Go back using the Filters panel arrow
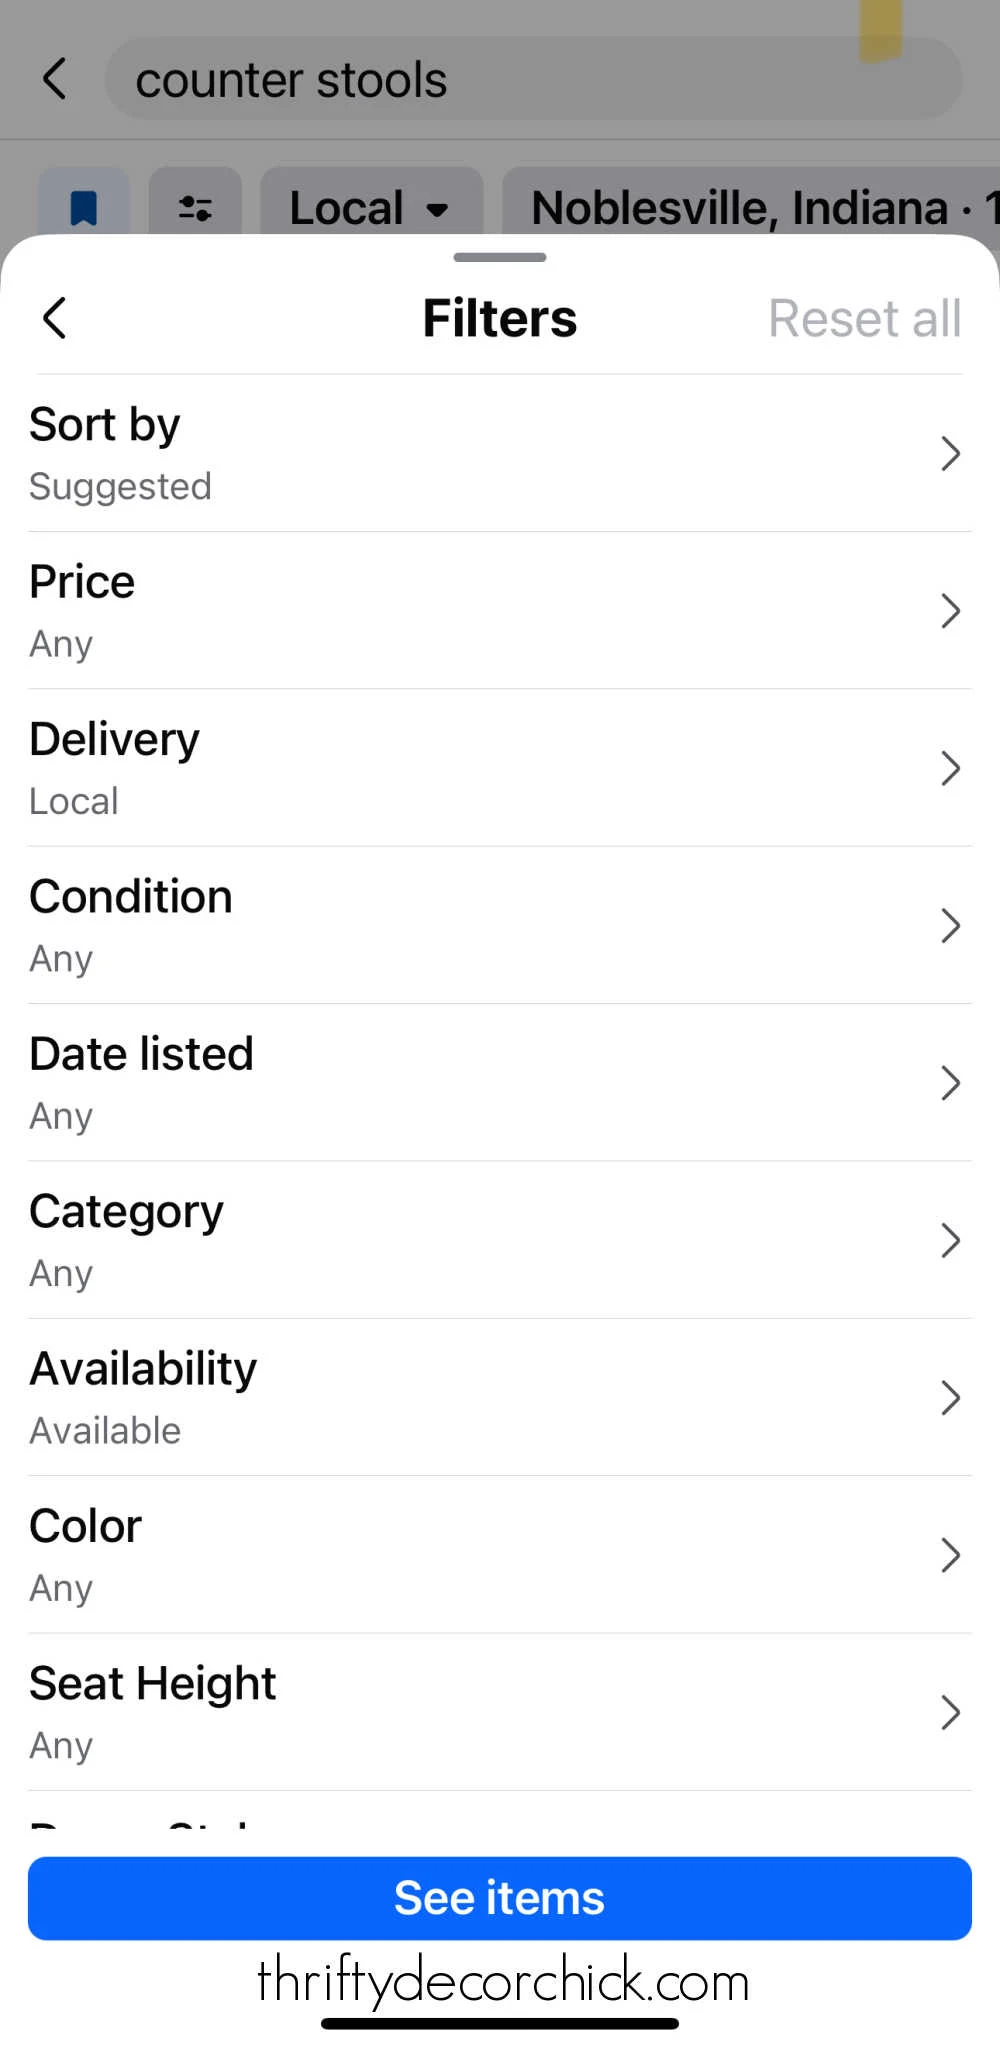 coord(55,319)
